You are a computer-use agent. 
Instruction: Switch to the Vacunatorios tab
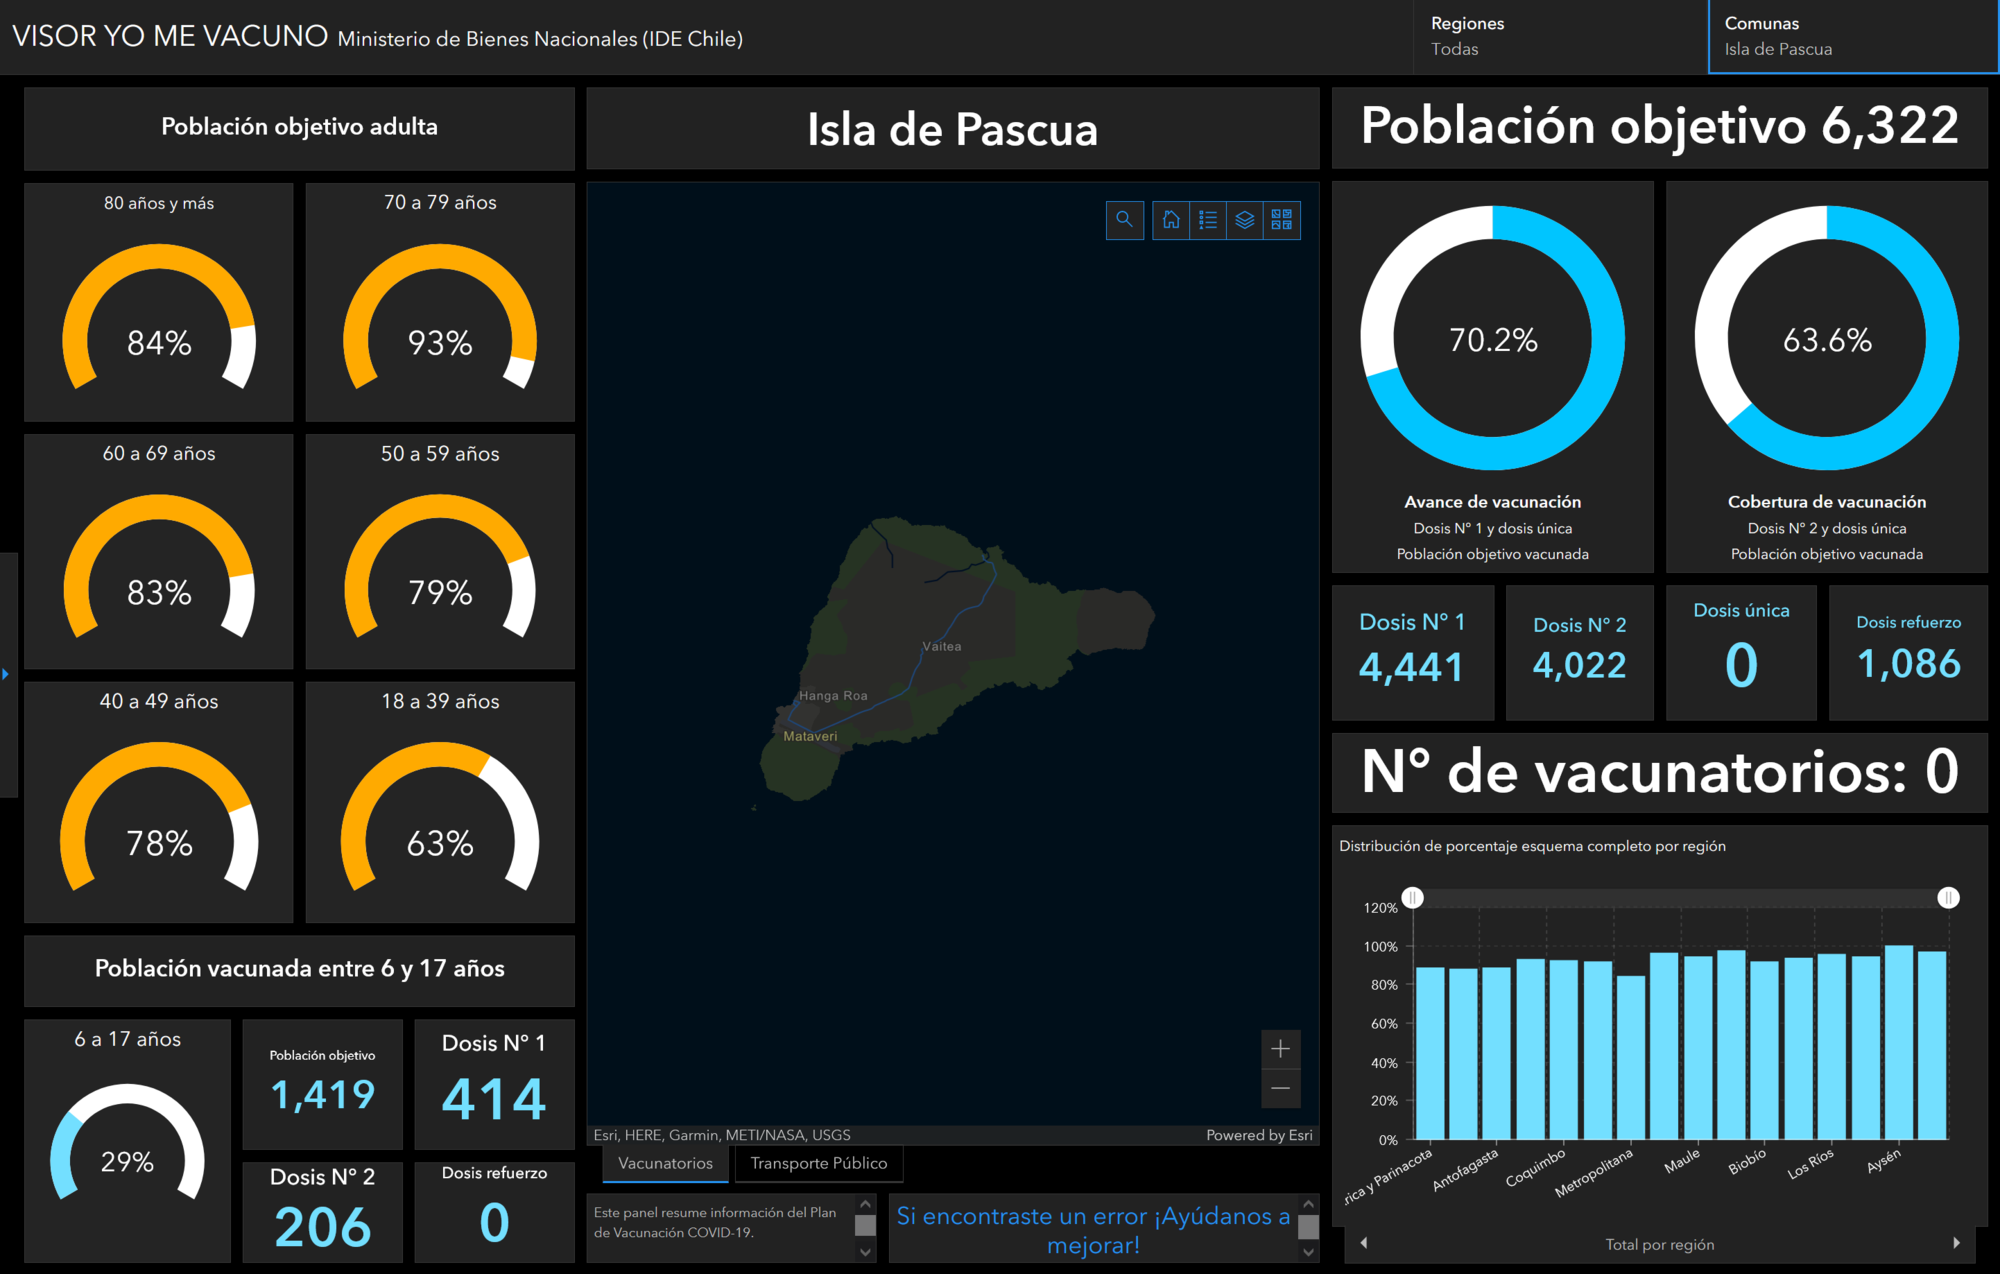[665, 1163]
